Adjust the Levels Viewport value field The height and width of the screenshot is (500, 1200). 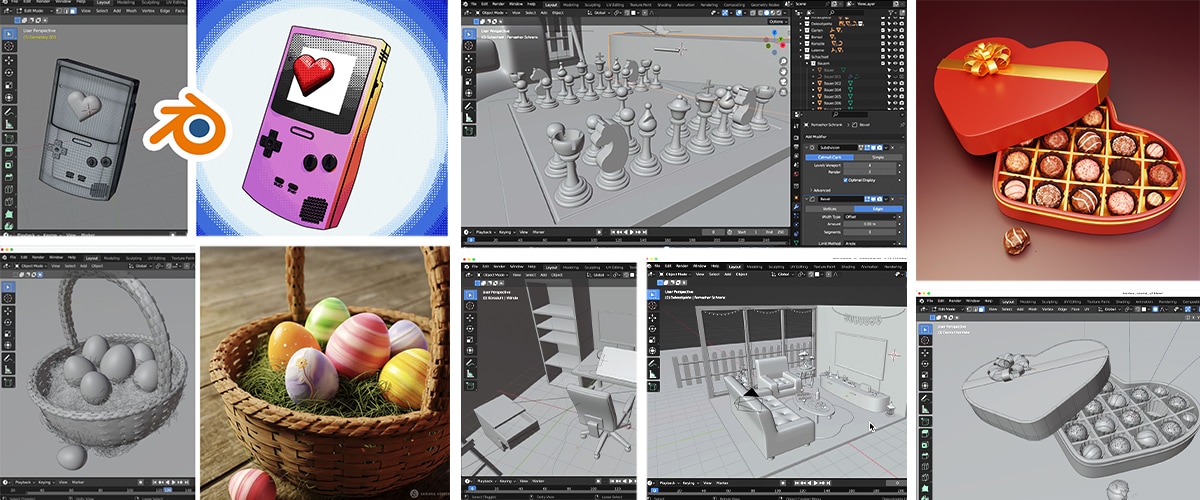pyautogui.click(x=870, y=164)
